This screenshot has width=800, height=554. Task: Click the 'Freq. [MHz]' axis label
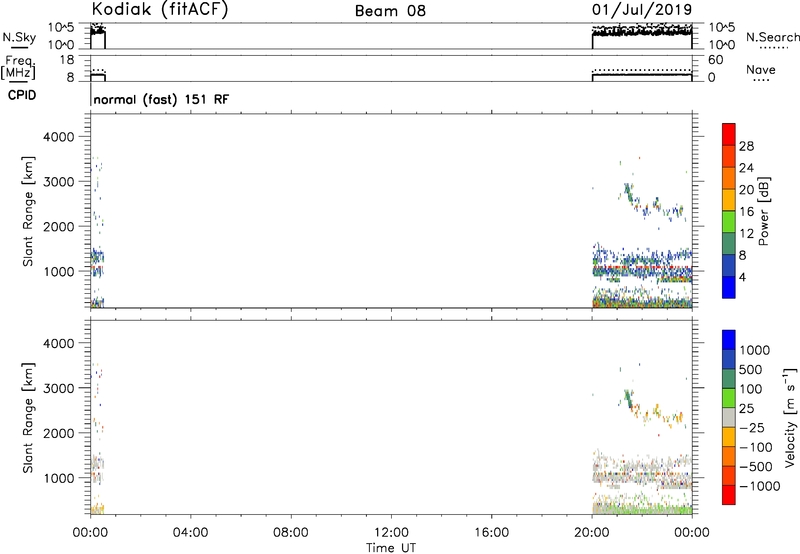coord(18,67)
